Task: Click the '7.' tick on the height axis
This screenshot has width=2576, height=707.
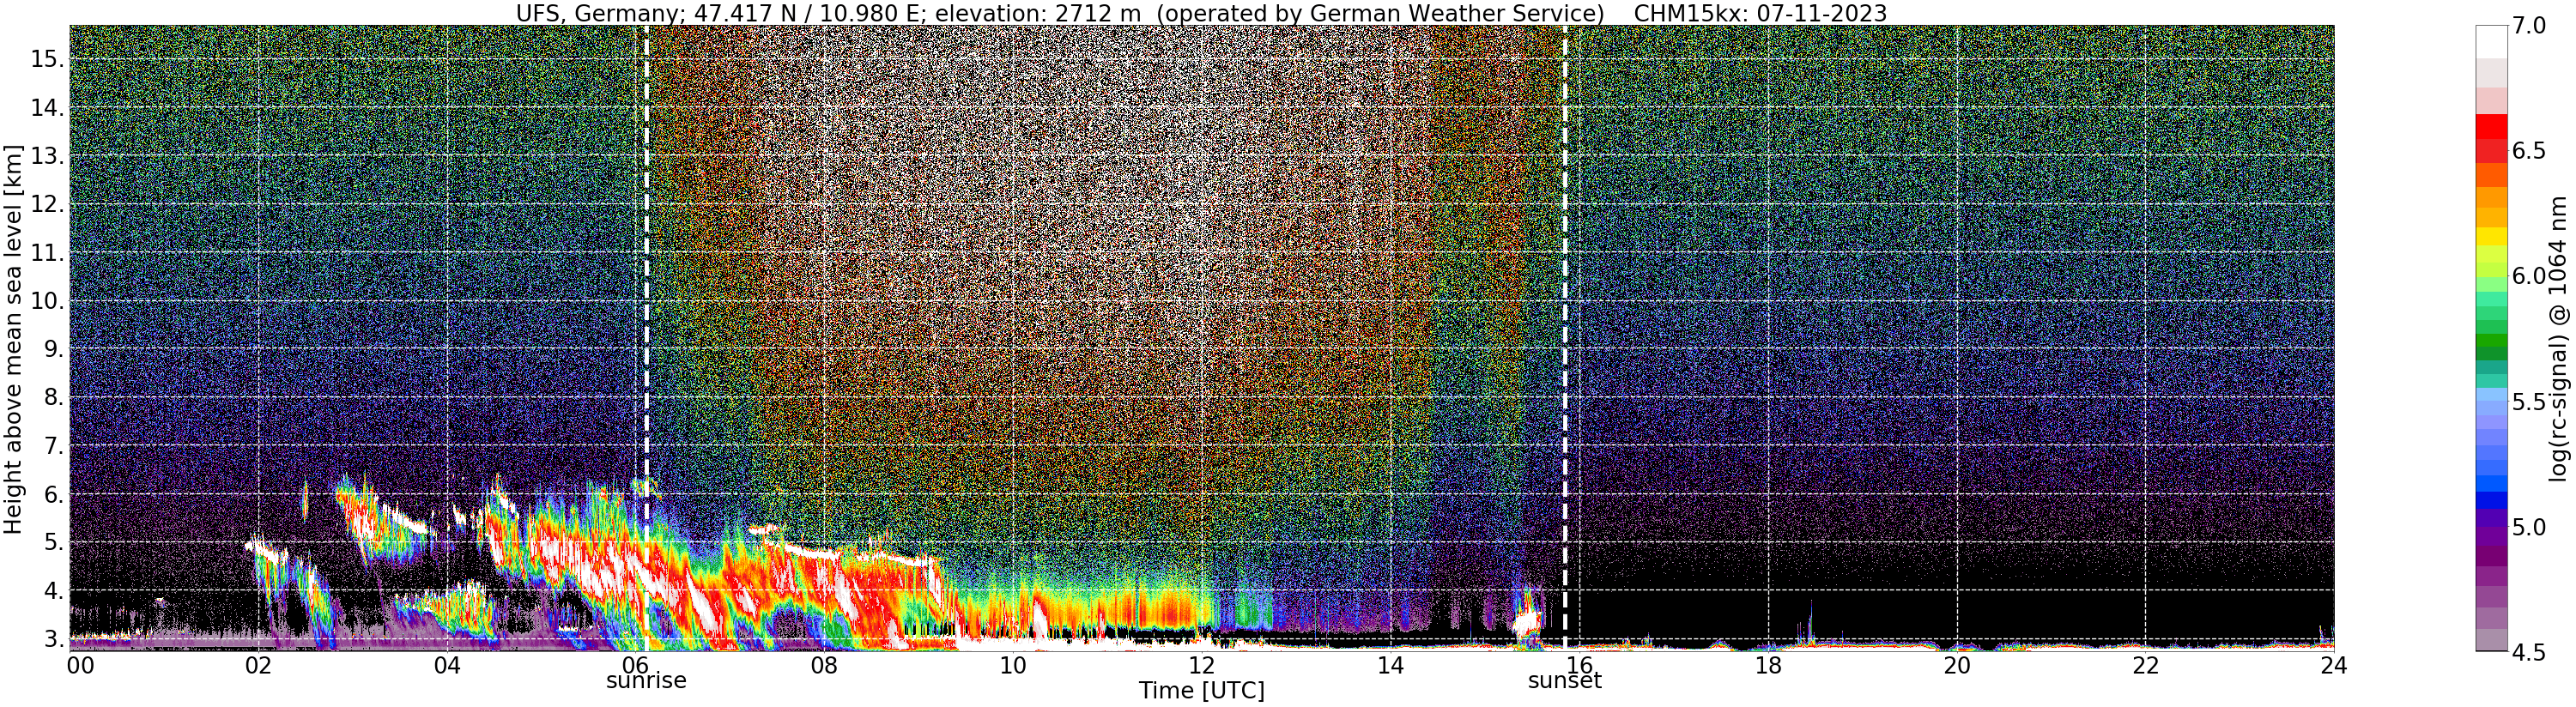Action: (x=54, y=446)
